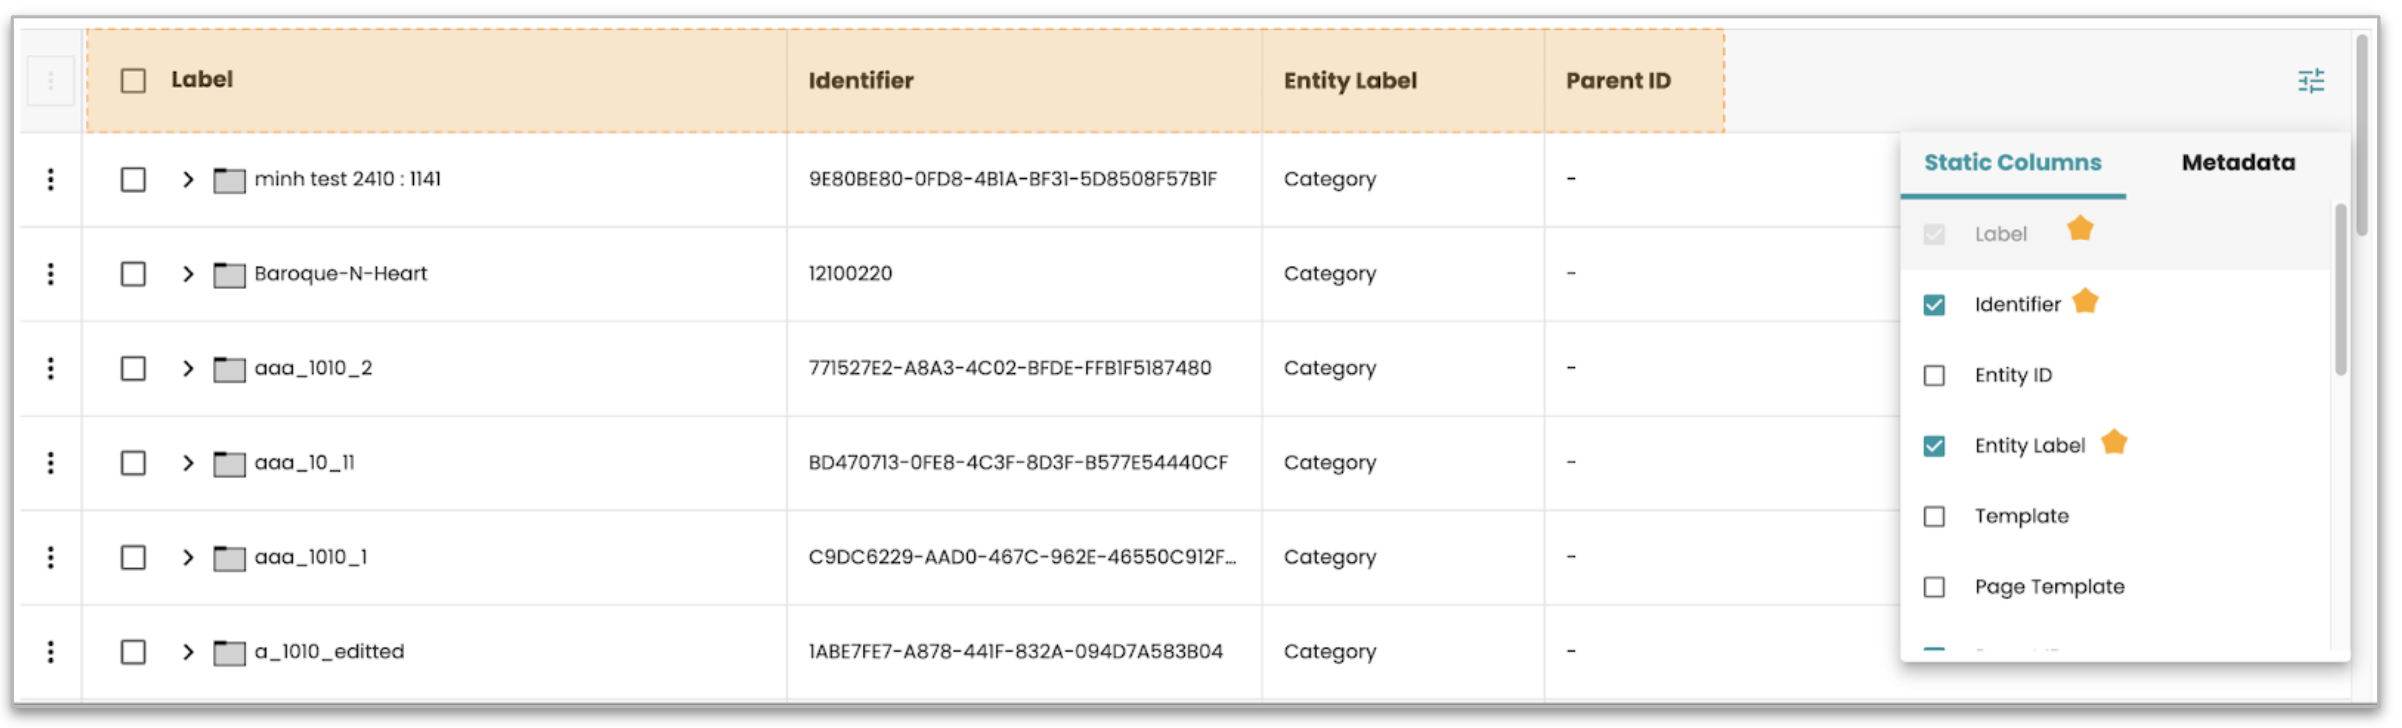Expand the Baroque-N-Heart category row
2402x728 pixels.
188,274
